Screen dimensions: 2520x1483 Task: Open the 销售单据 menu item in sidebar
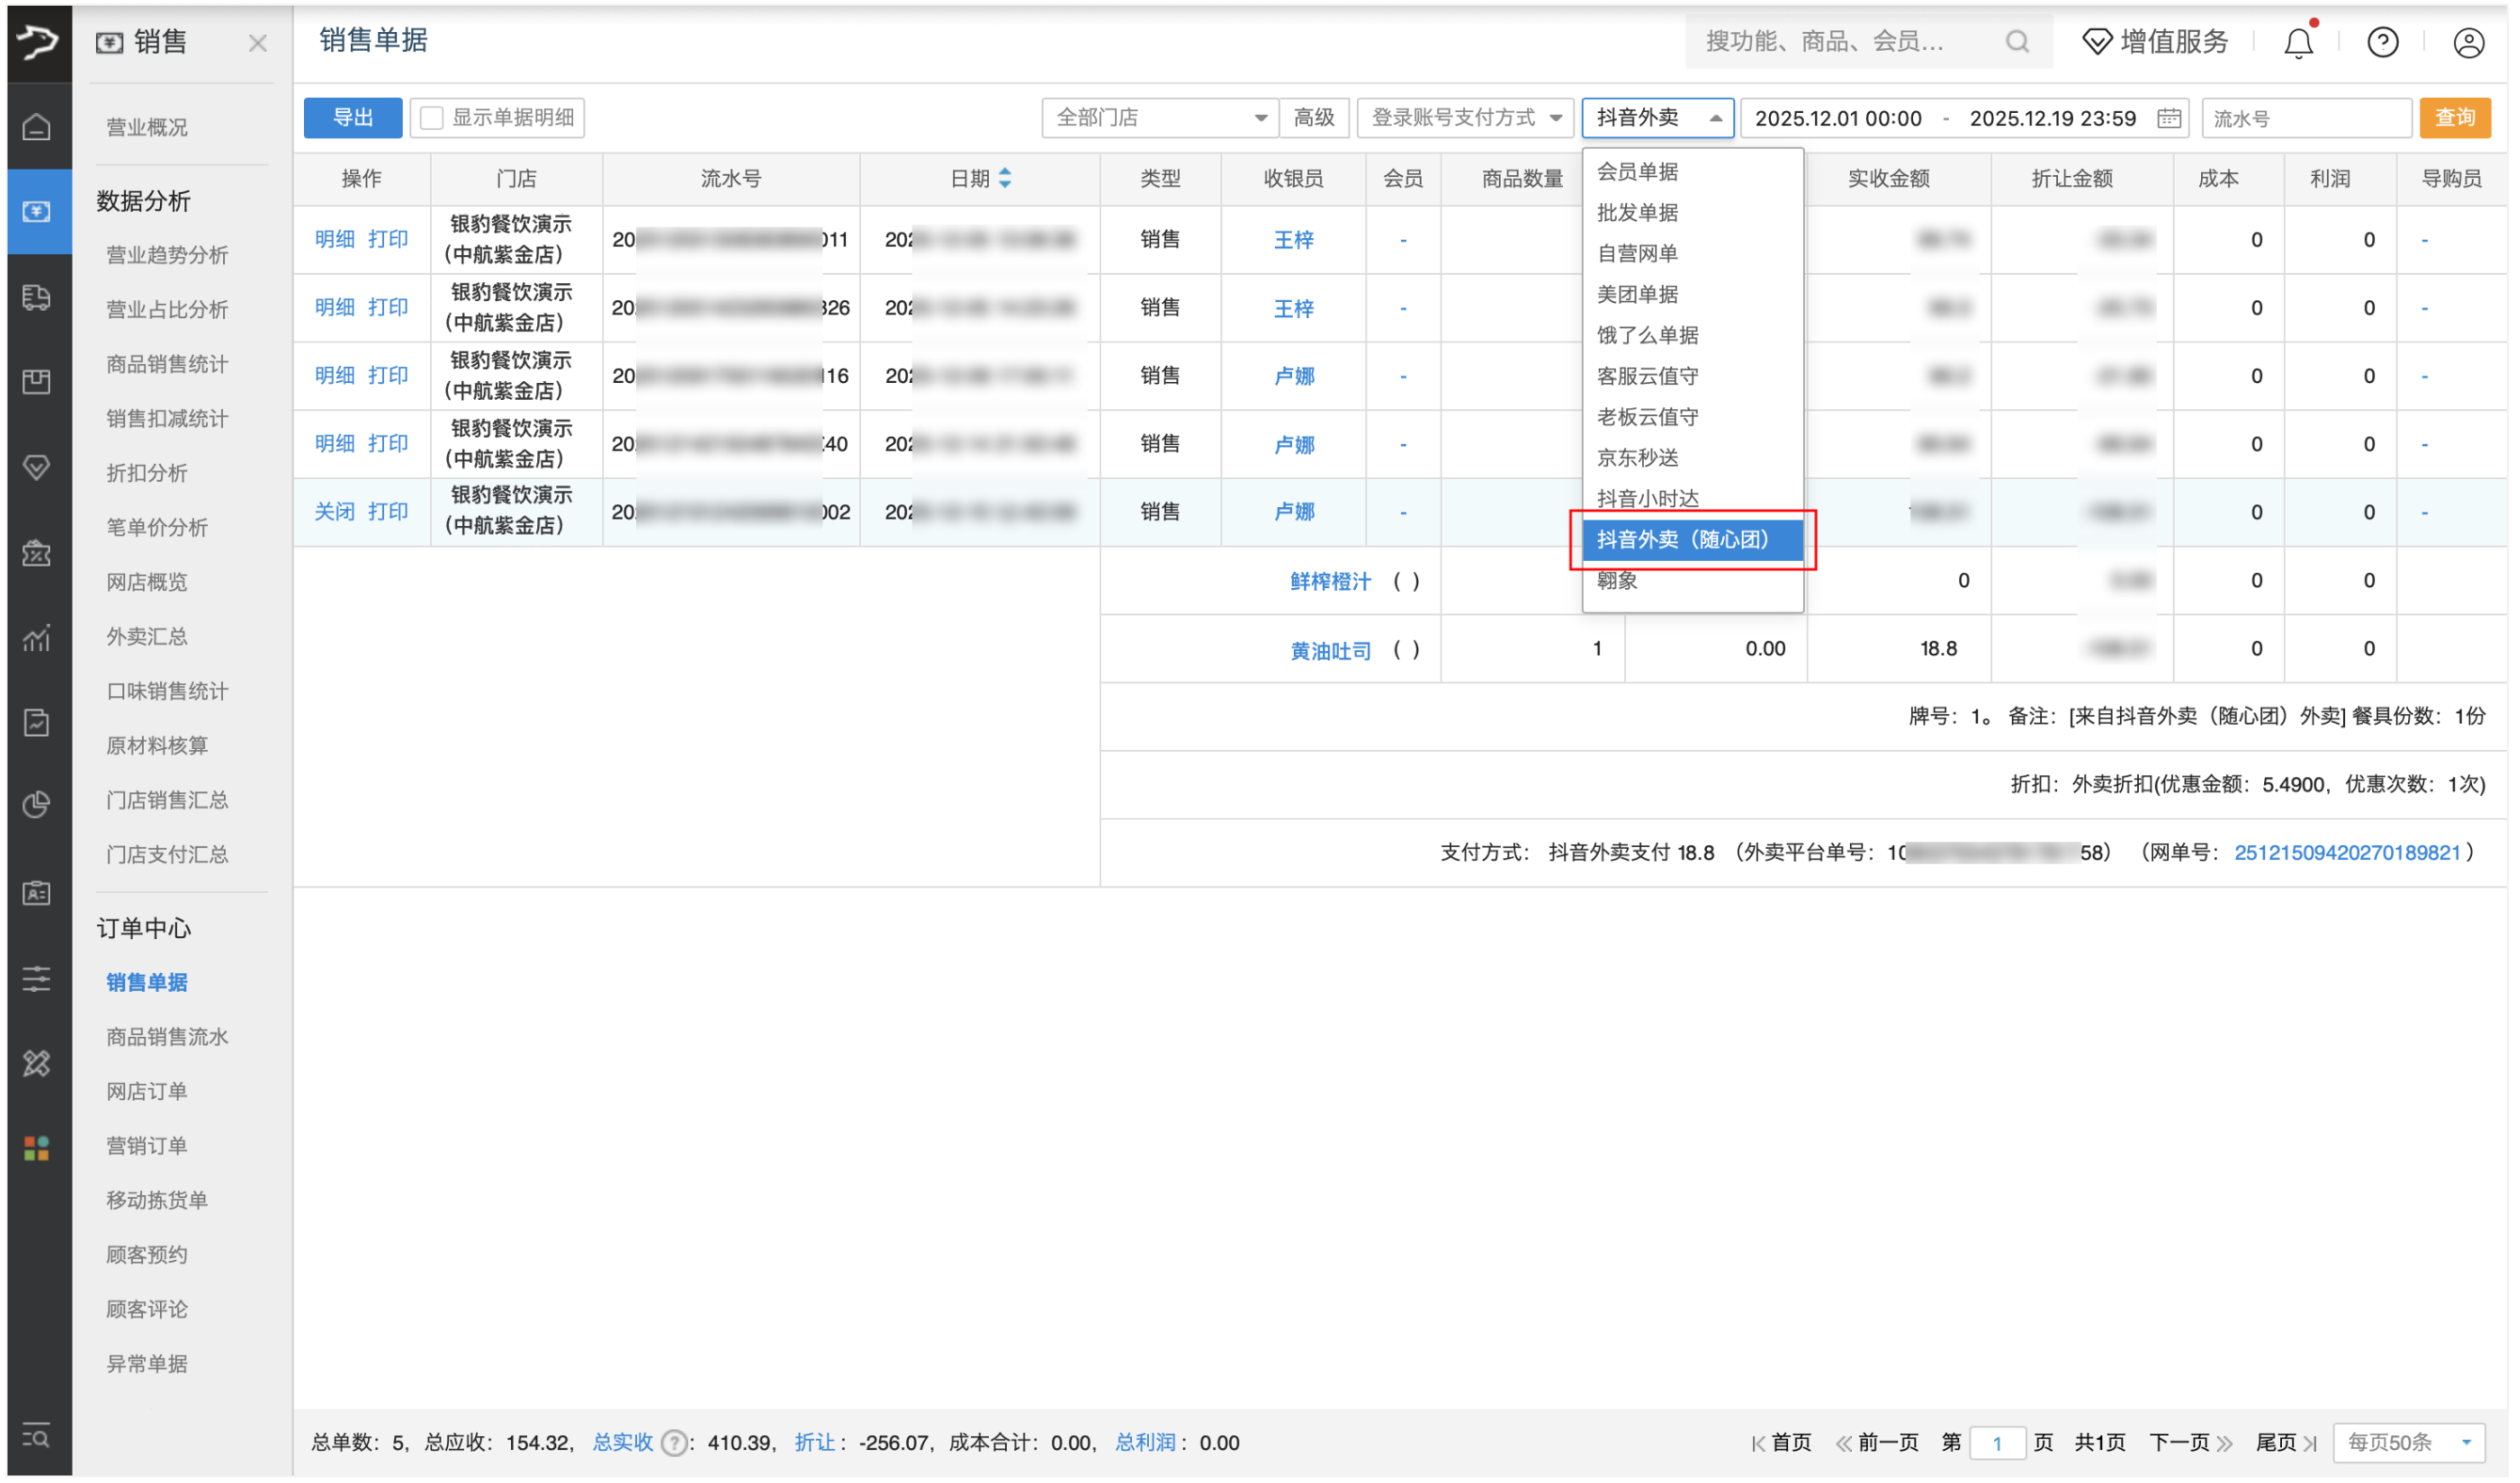point(146,982)
